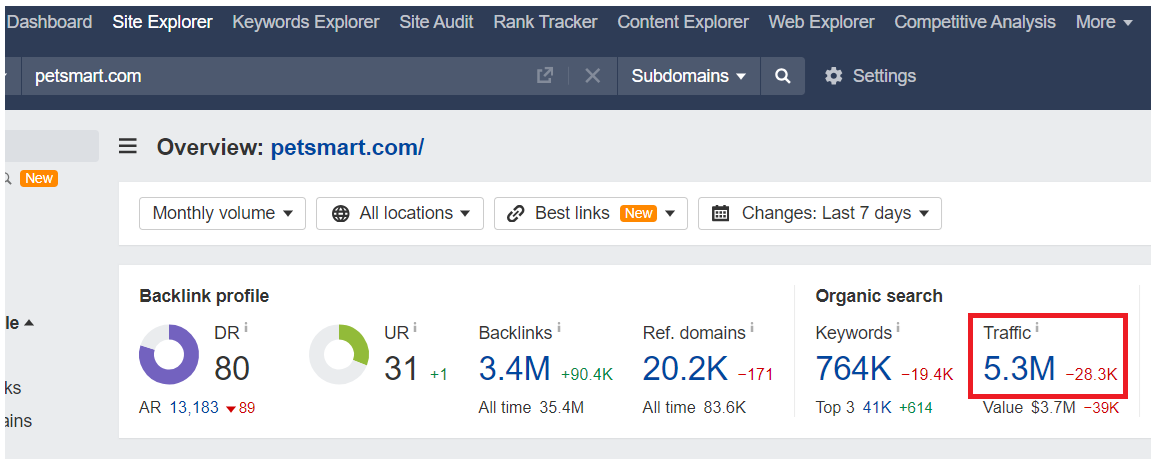Click the red AR down arrow 89
The width and height of the screenshot is (1160, 475).
pos(240,408)
